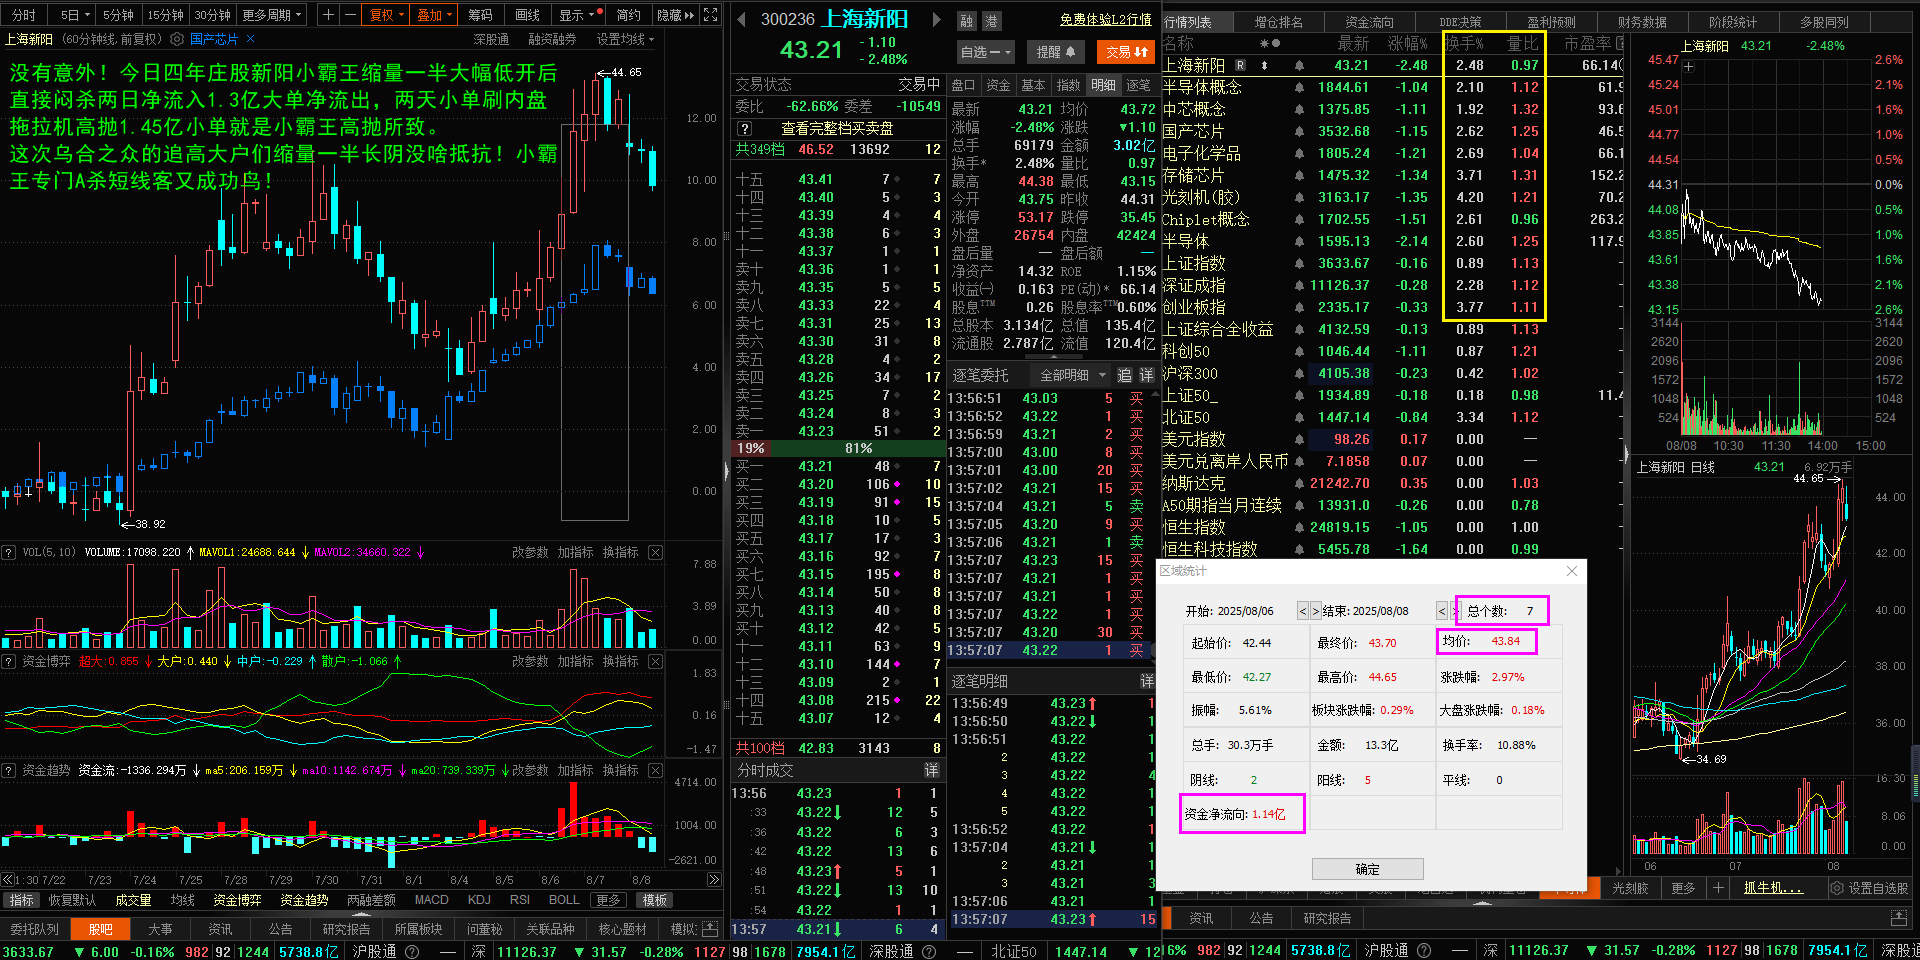Open the 研究报告 bottom tab

(x=346, y=929)
